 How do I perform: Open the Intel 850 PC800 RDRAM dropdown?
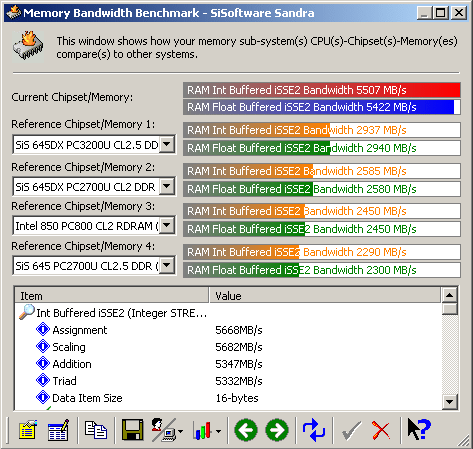pos(167,226)
